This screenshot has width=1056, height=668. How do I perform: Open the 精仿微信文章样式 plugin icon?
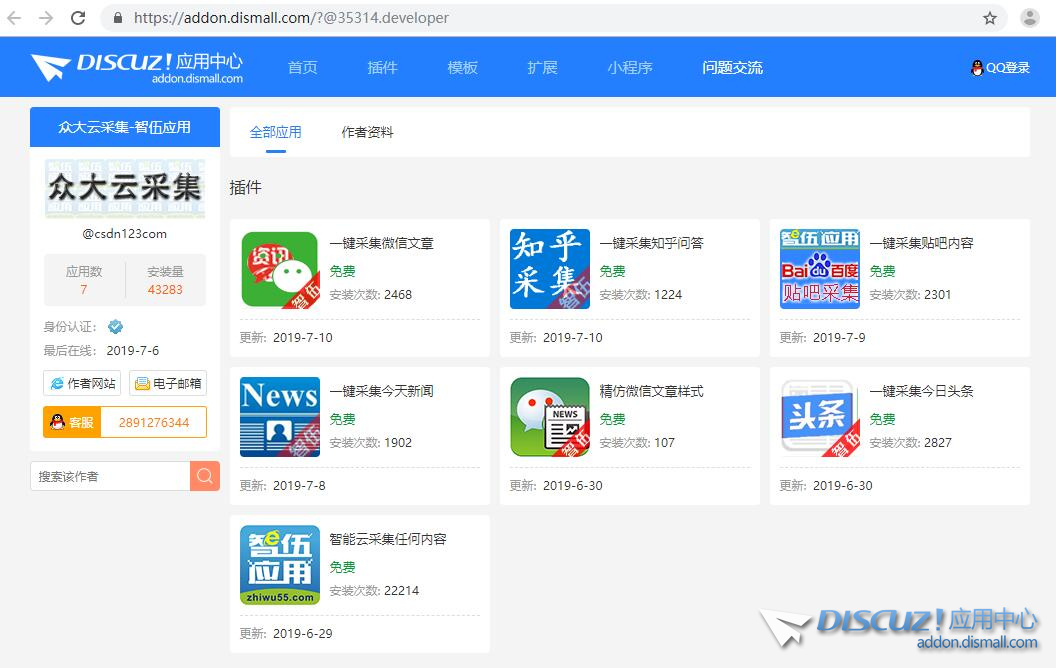point(550,418)
